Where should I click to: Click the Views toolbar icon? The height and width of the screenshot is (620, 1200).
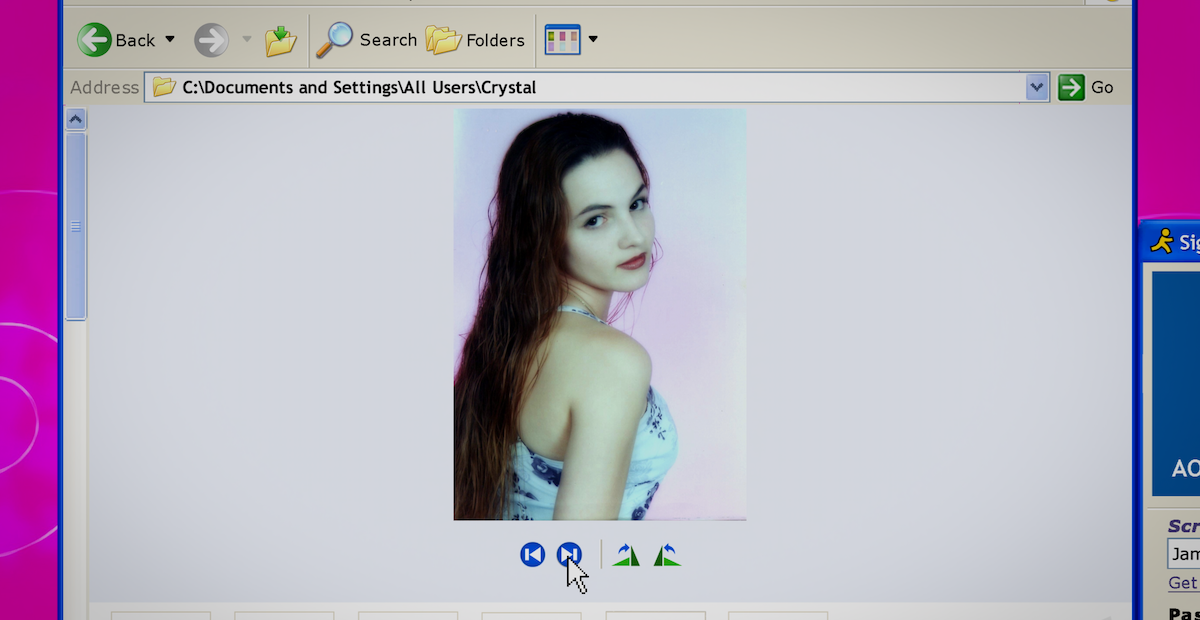pos(562,40)
